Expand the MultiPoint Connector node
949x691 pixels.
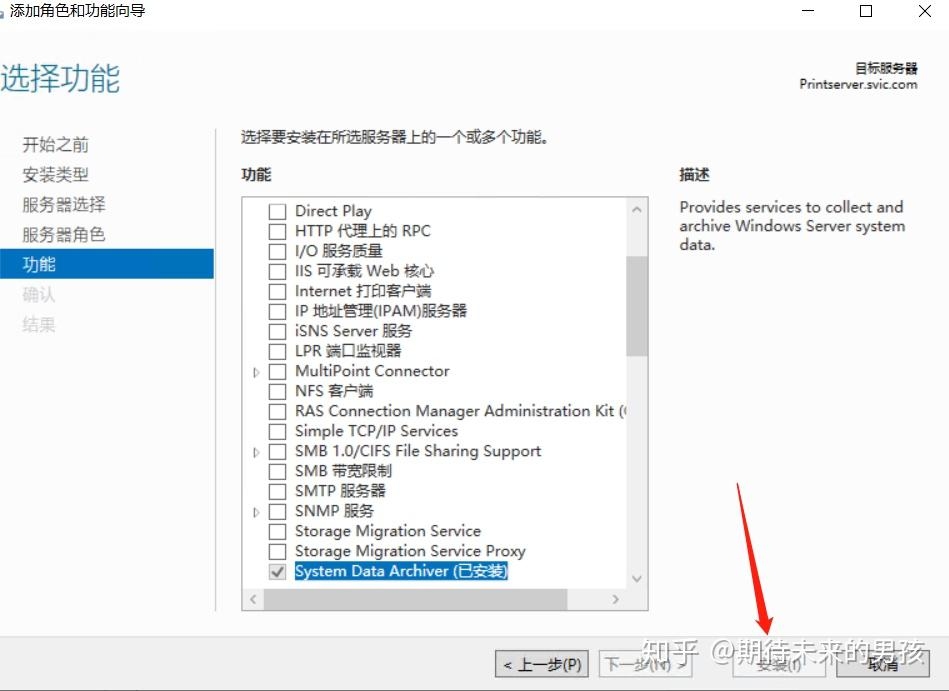(x=257, y=371)
